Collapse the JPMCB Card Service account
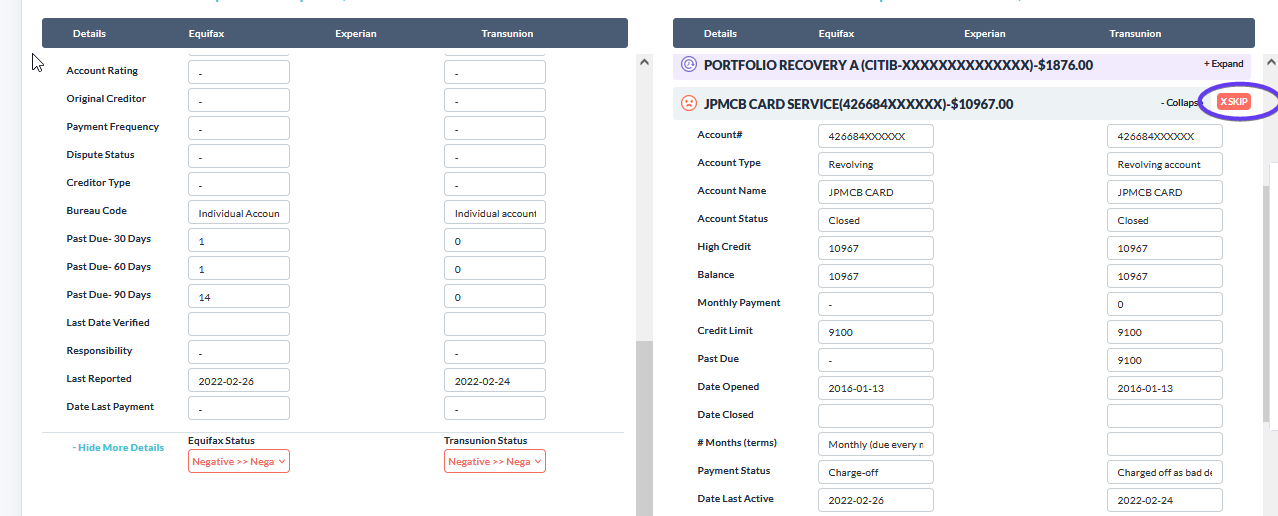Viewport: 1278px width, 516px height. [x=1180, y=103]
